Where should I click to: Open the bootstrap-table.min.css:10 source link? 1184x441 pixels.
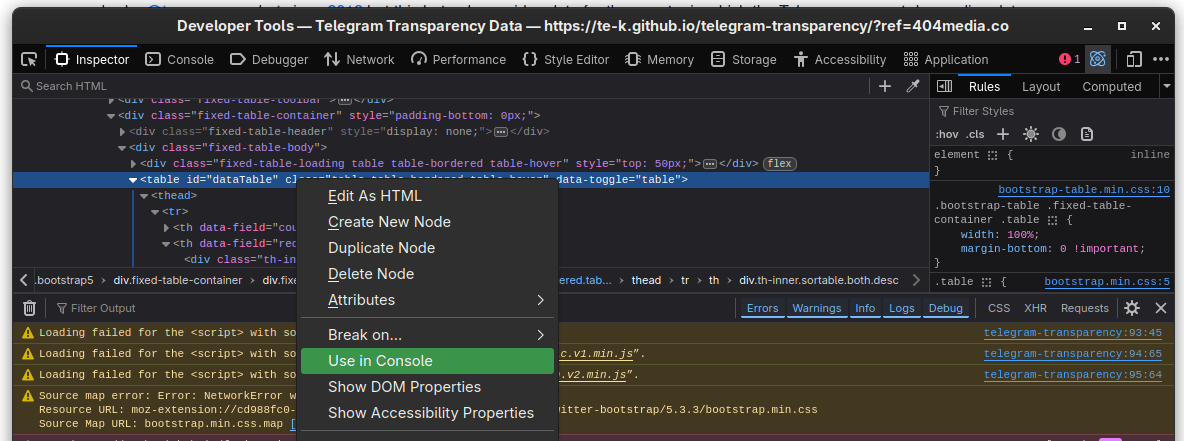pyautogui.click(x=1083, y=190)
